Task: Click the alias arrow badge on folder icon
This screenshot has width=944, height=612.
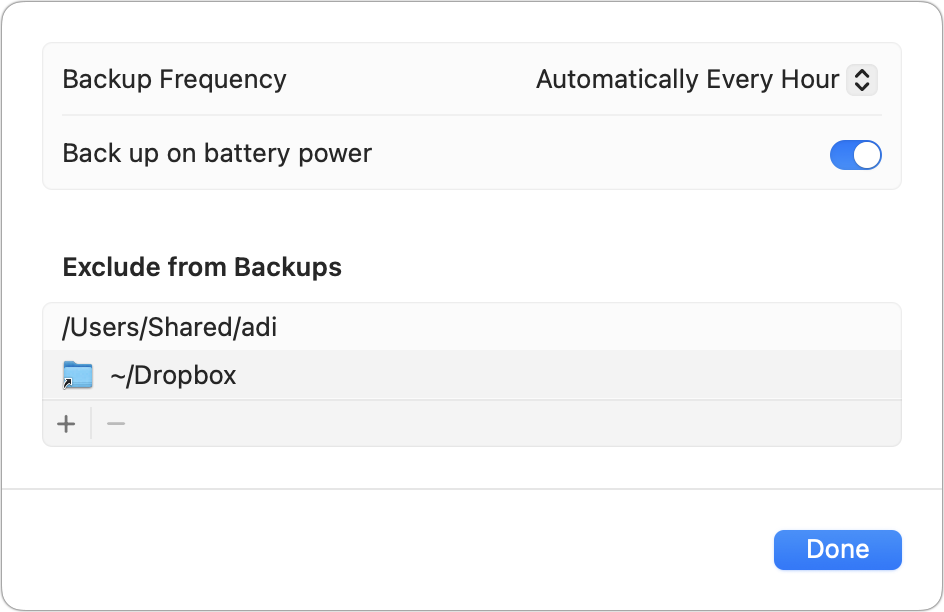Action: click(68, 383)
